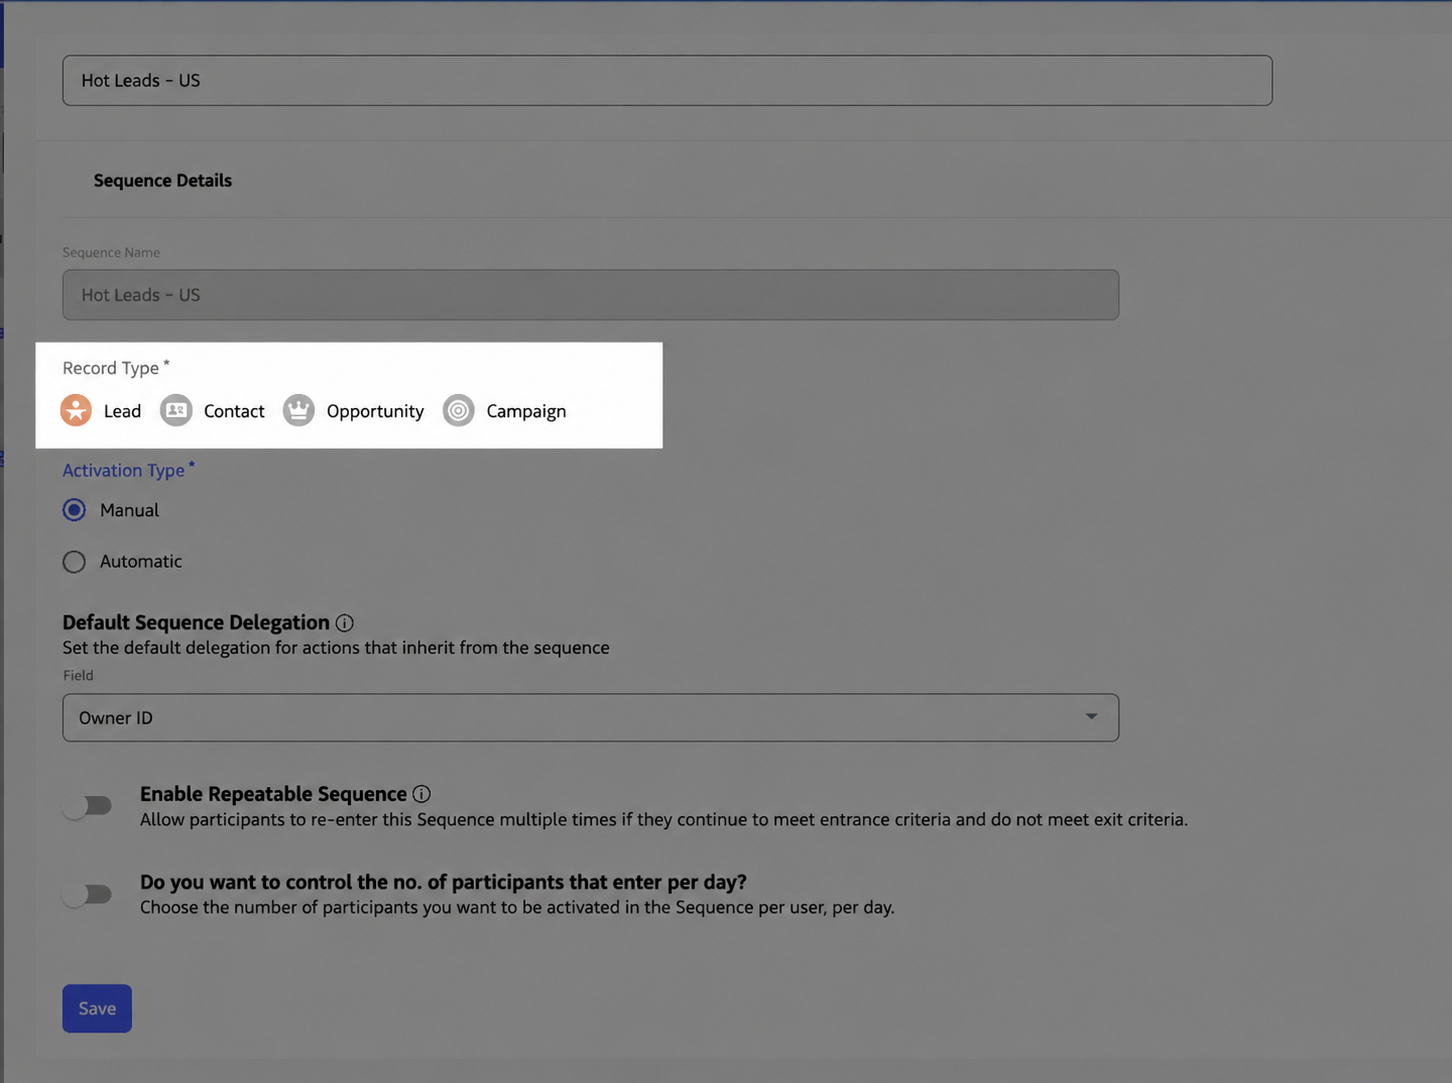1452x1083 pixels.
Task: Toggle the participants per day limit switch
Action: tap(87, 894)
